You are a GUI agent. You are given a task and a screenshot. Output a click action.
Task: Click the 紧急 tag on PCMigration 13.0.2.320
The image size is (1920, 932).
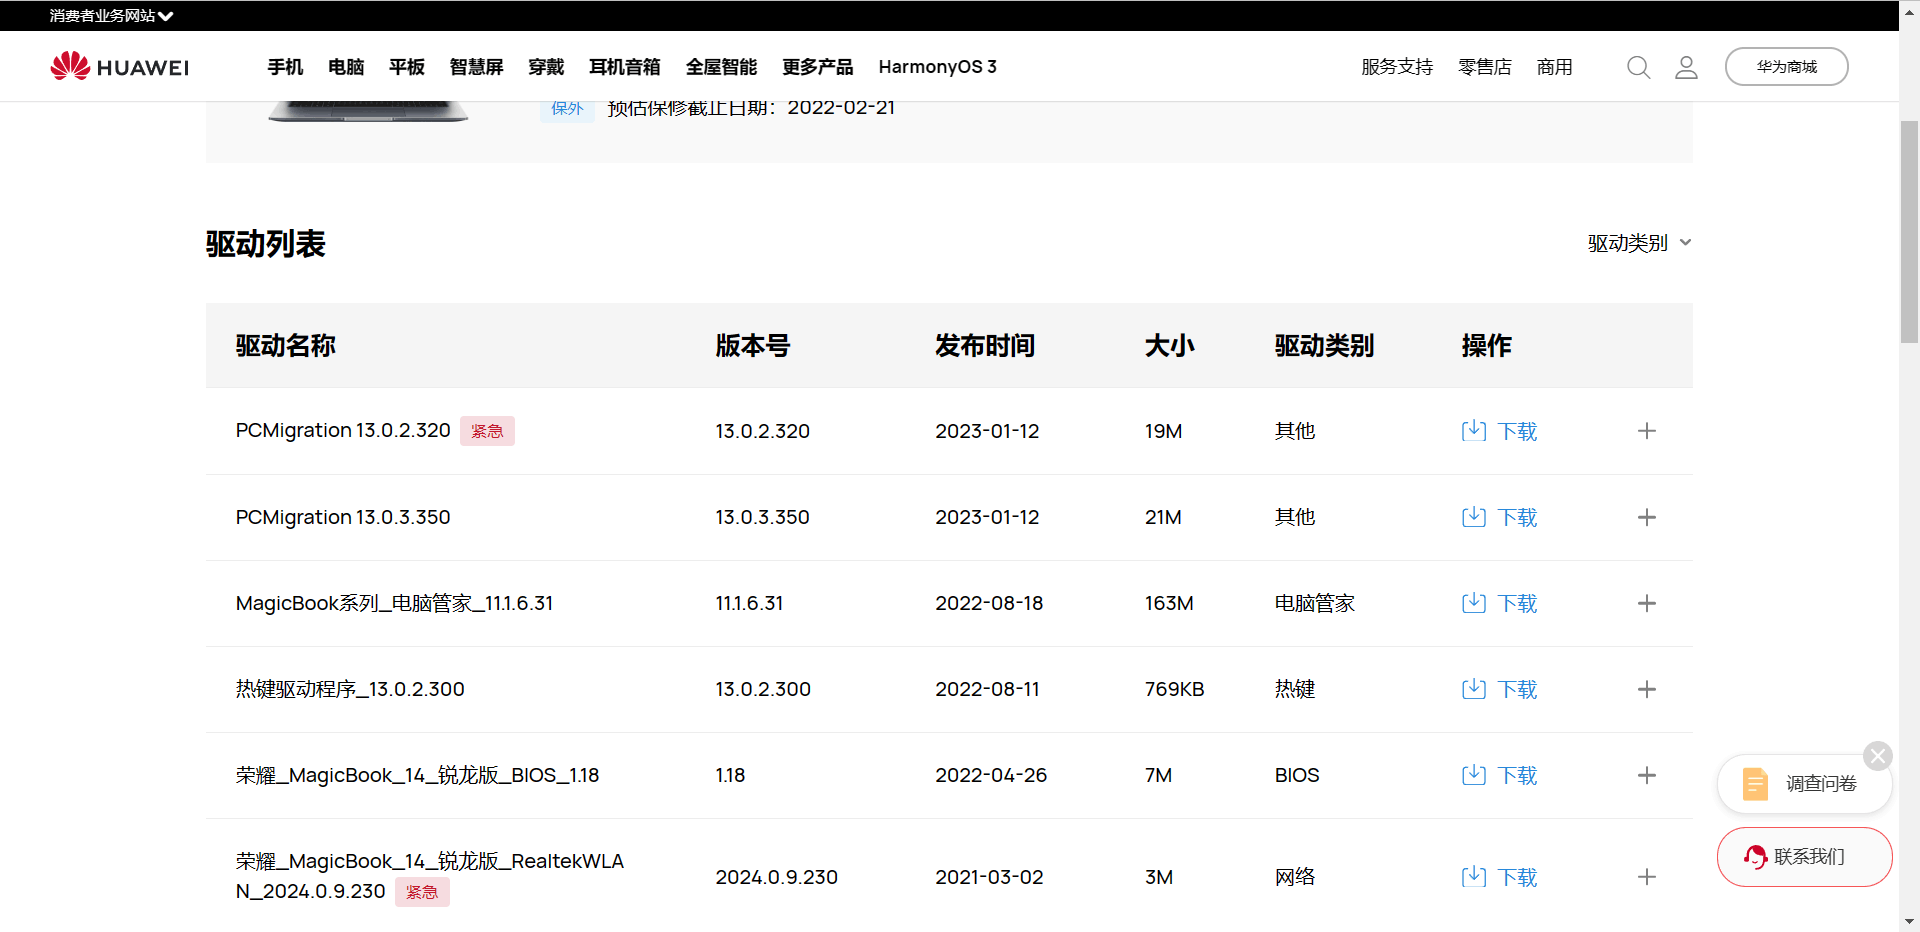(487, 431)
